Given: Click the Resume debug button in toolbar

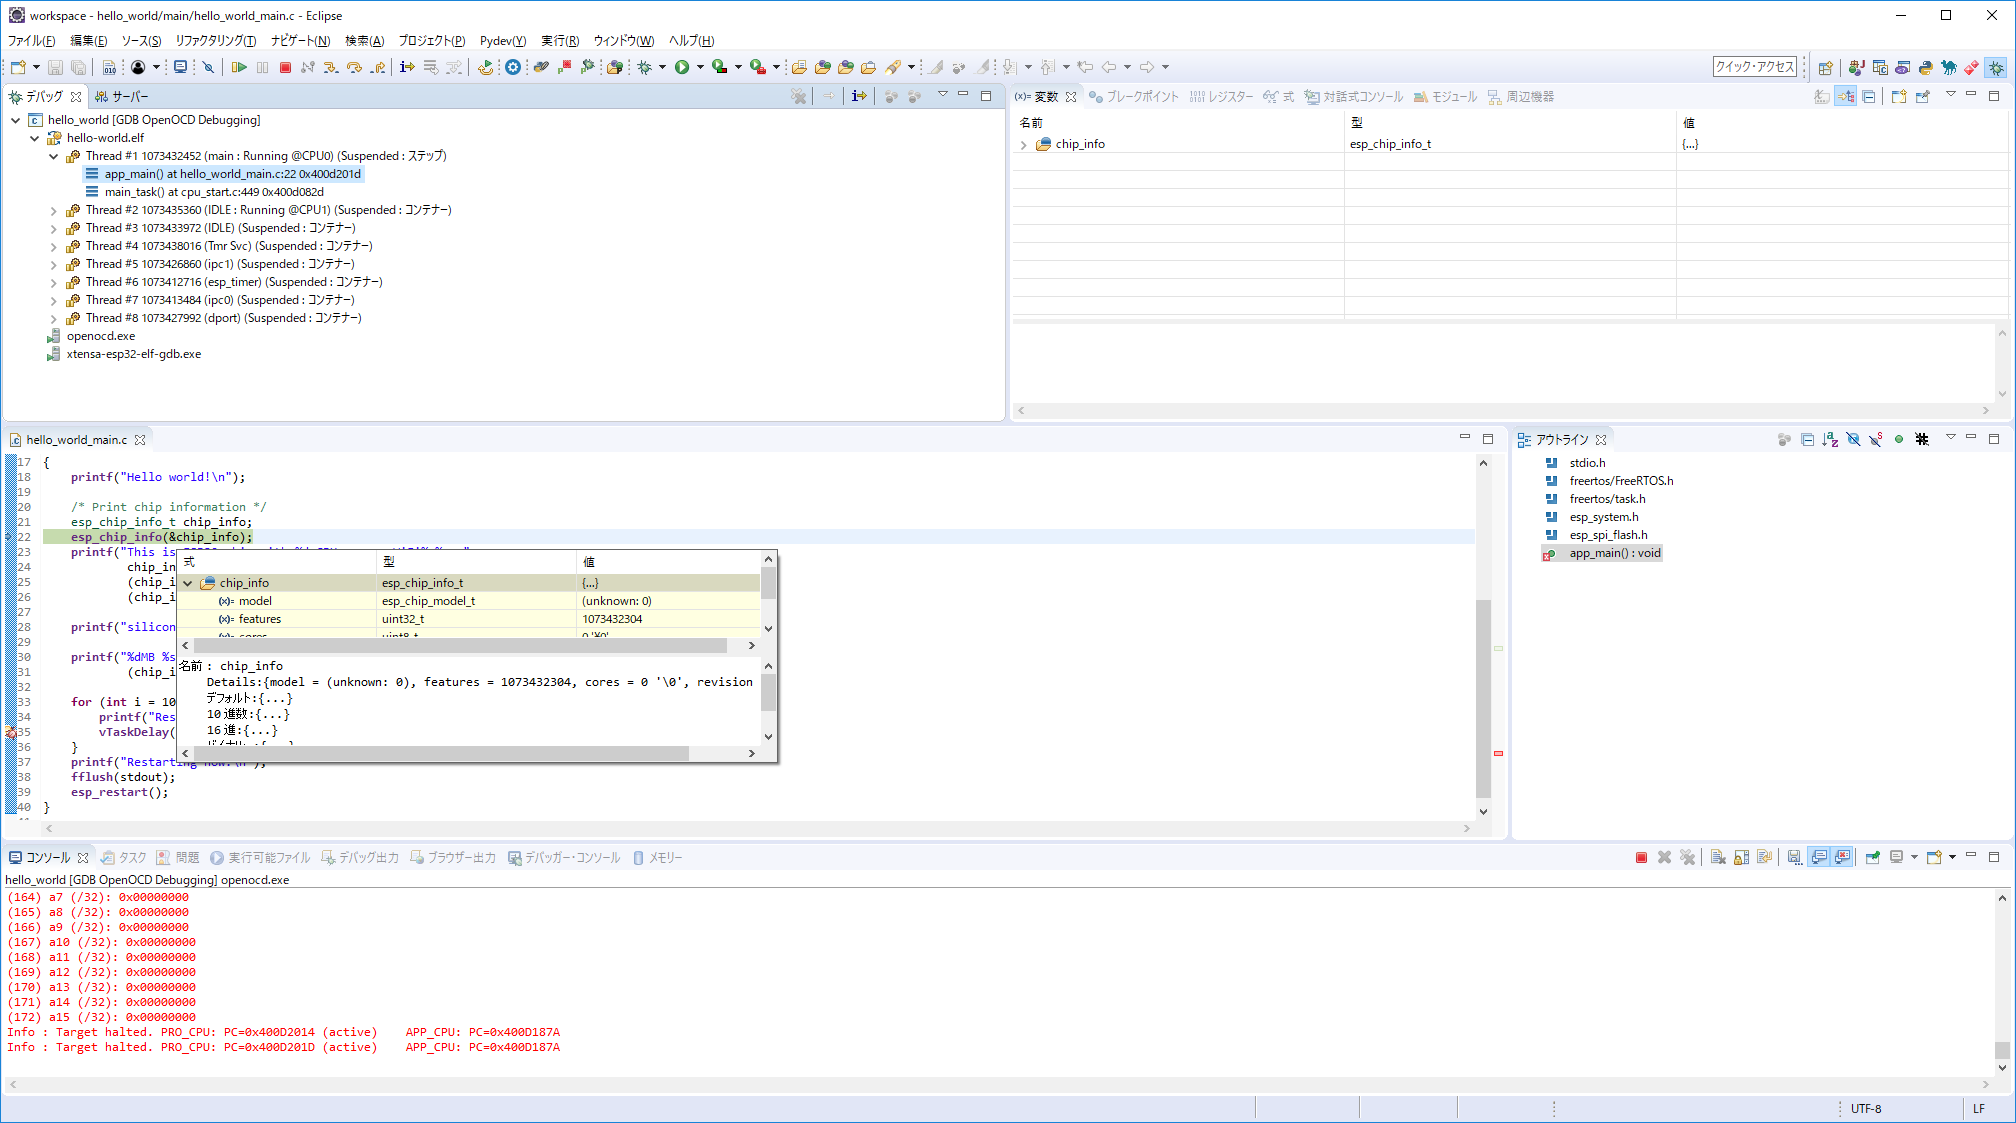Looking at the screenshot, I should pos(239,67).
